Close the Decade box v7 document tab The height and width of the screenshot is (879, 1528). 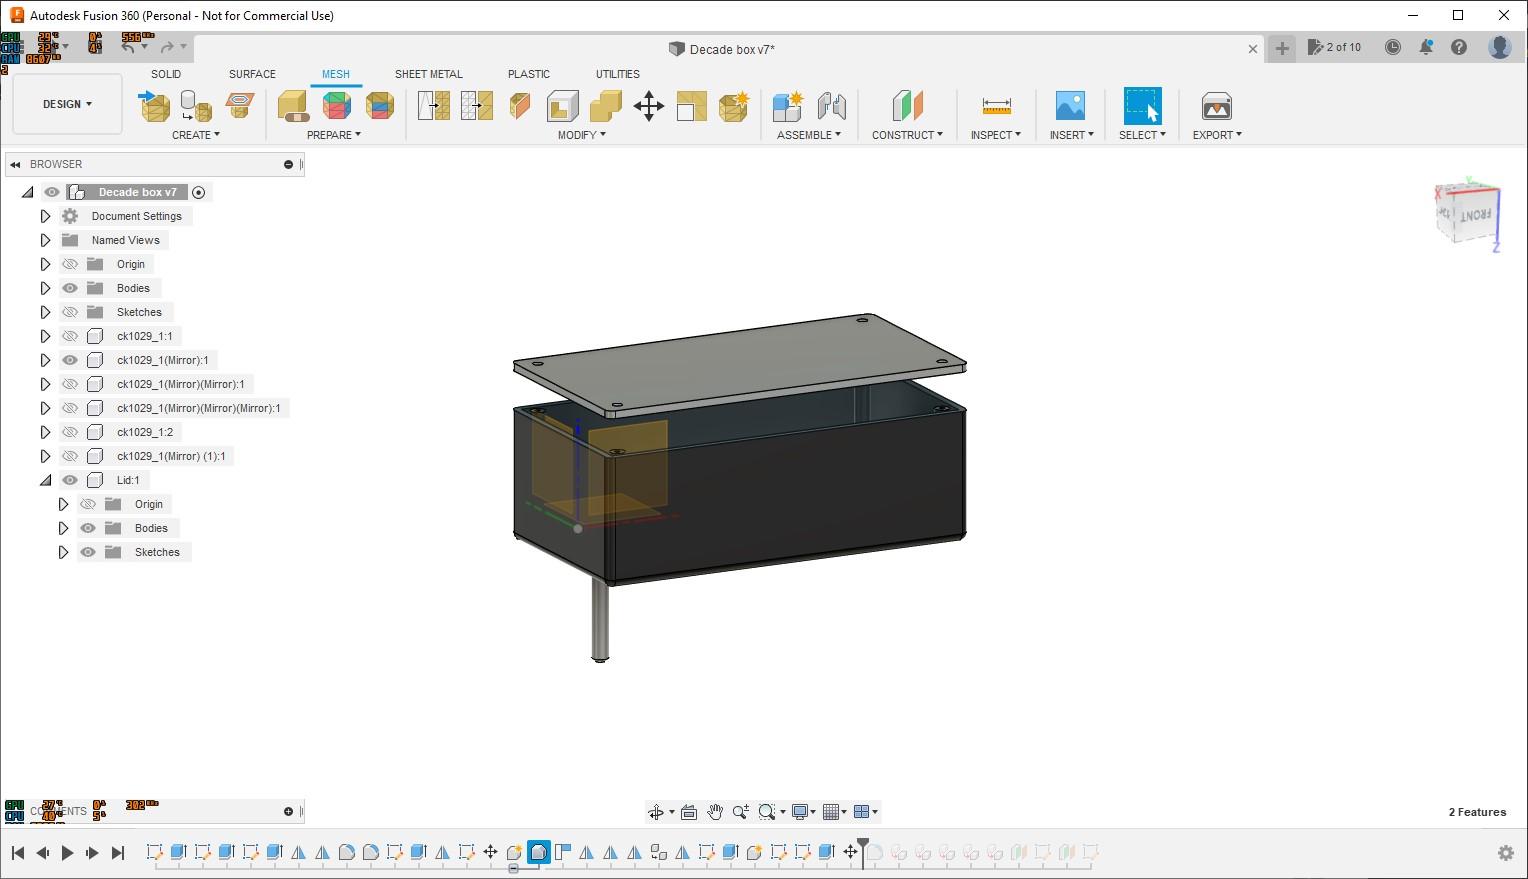click(1252, 49)
